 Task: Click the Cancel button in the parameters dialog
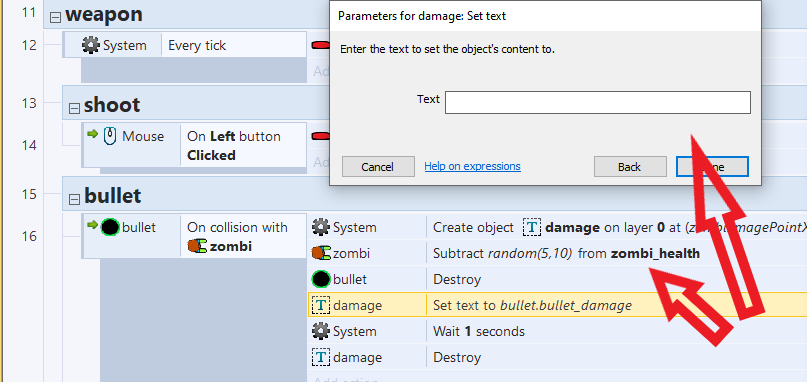pos(378,166)
